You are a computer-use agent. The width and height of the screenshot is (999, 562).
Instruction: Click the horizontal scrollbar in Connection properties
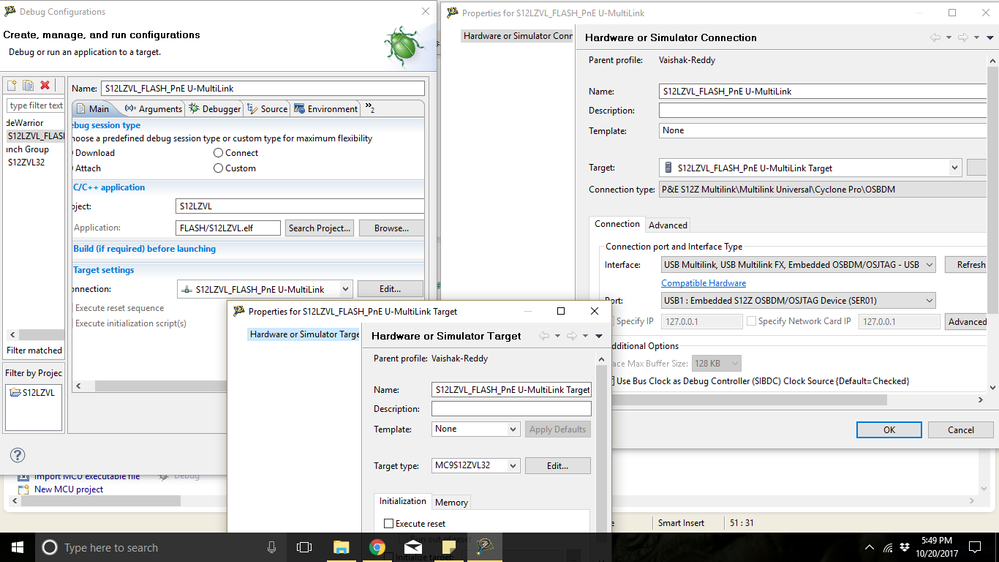click(x=749, y=400)
